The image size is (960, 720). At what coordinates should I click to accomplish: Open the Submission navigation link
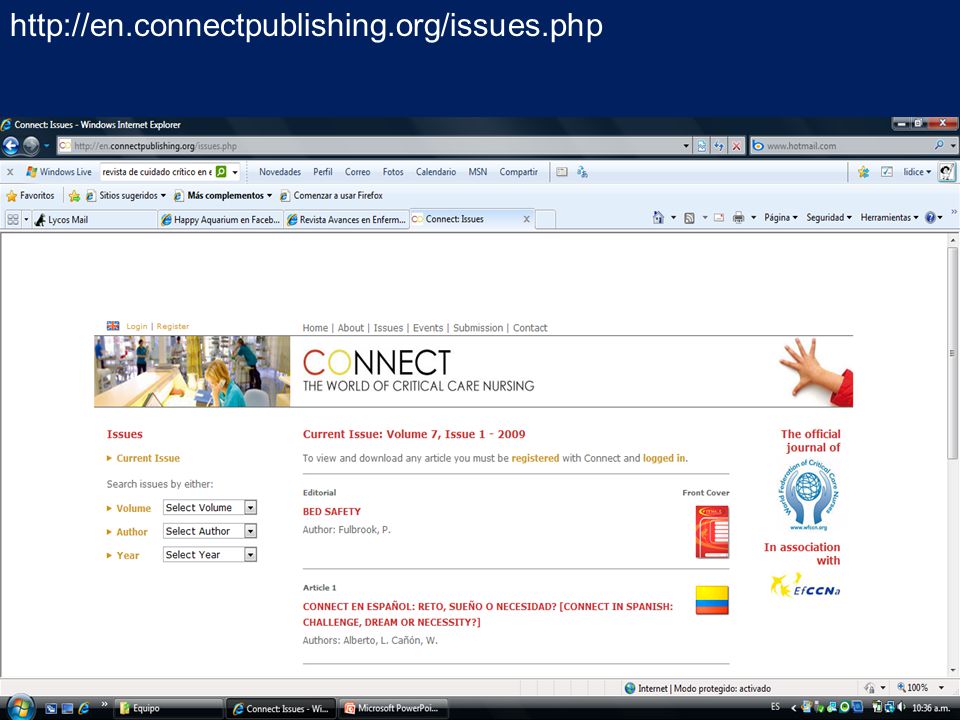pos(478,328)
